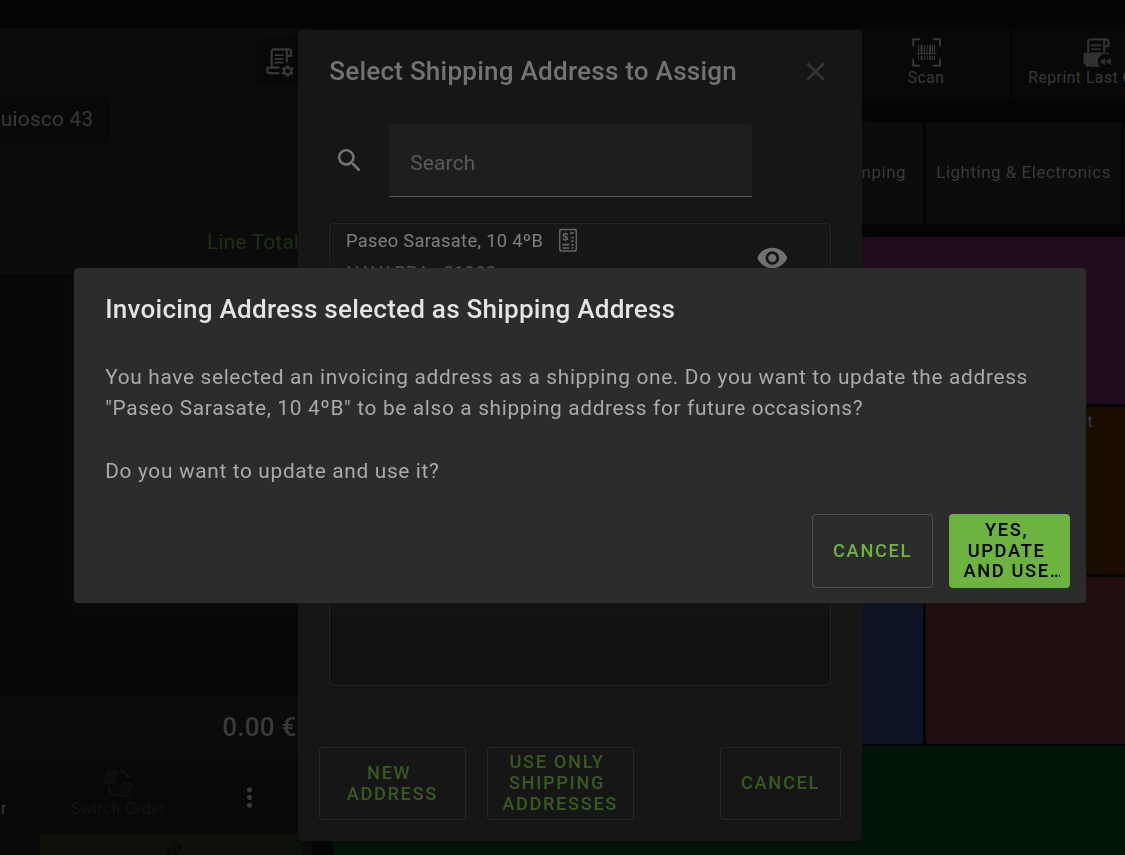Close the Select Shipping Address dialog

point(815,72)
